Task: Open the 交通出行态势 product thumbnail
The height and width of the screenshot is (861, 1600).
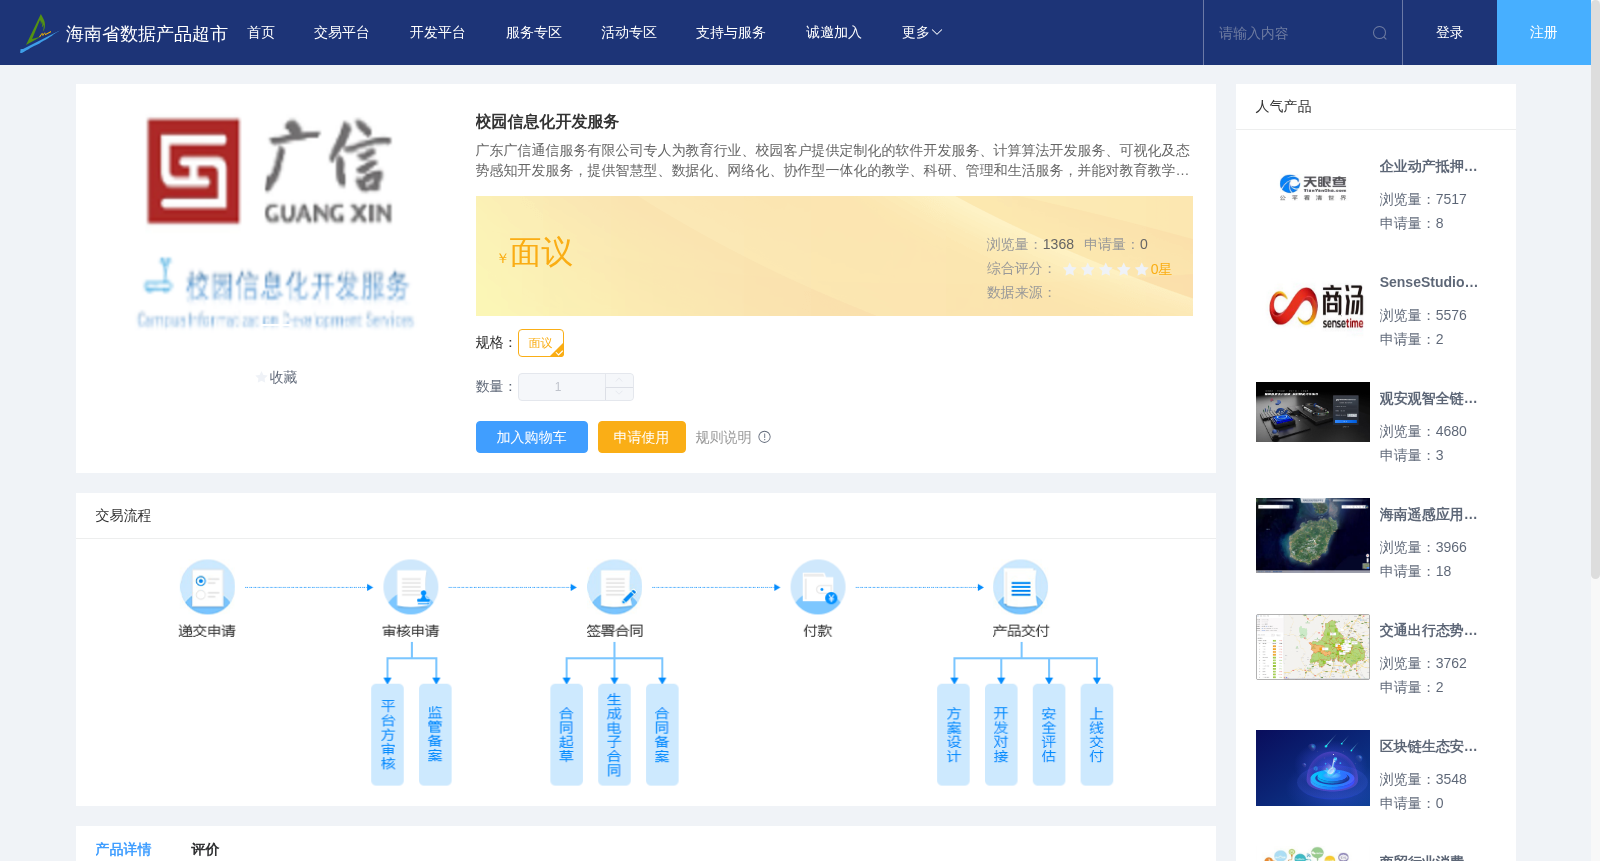Action: click(1313, 647)
